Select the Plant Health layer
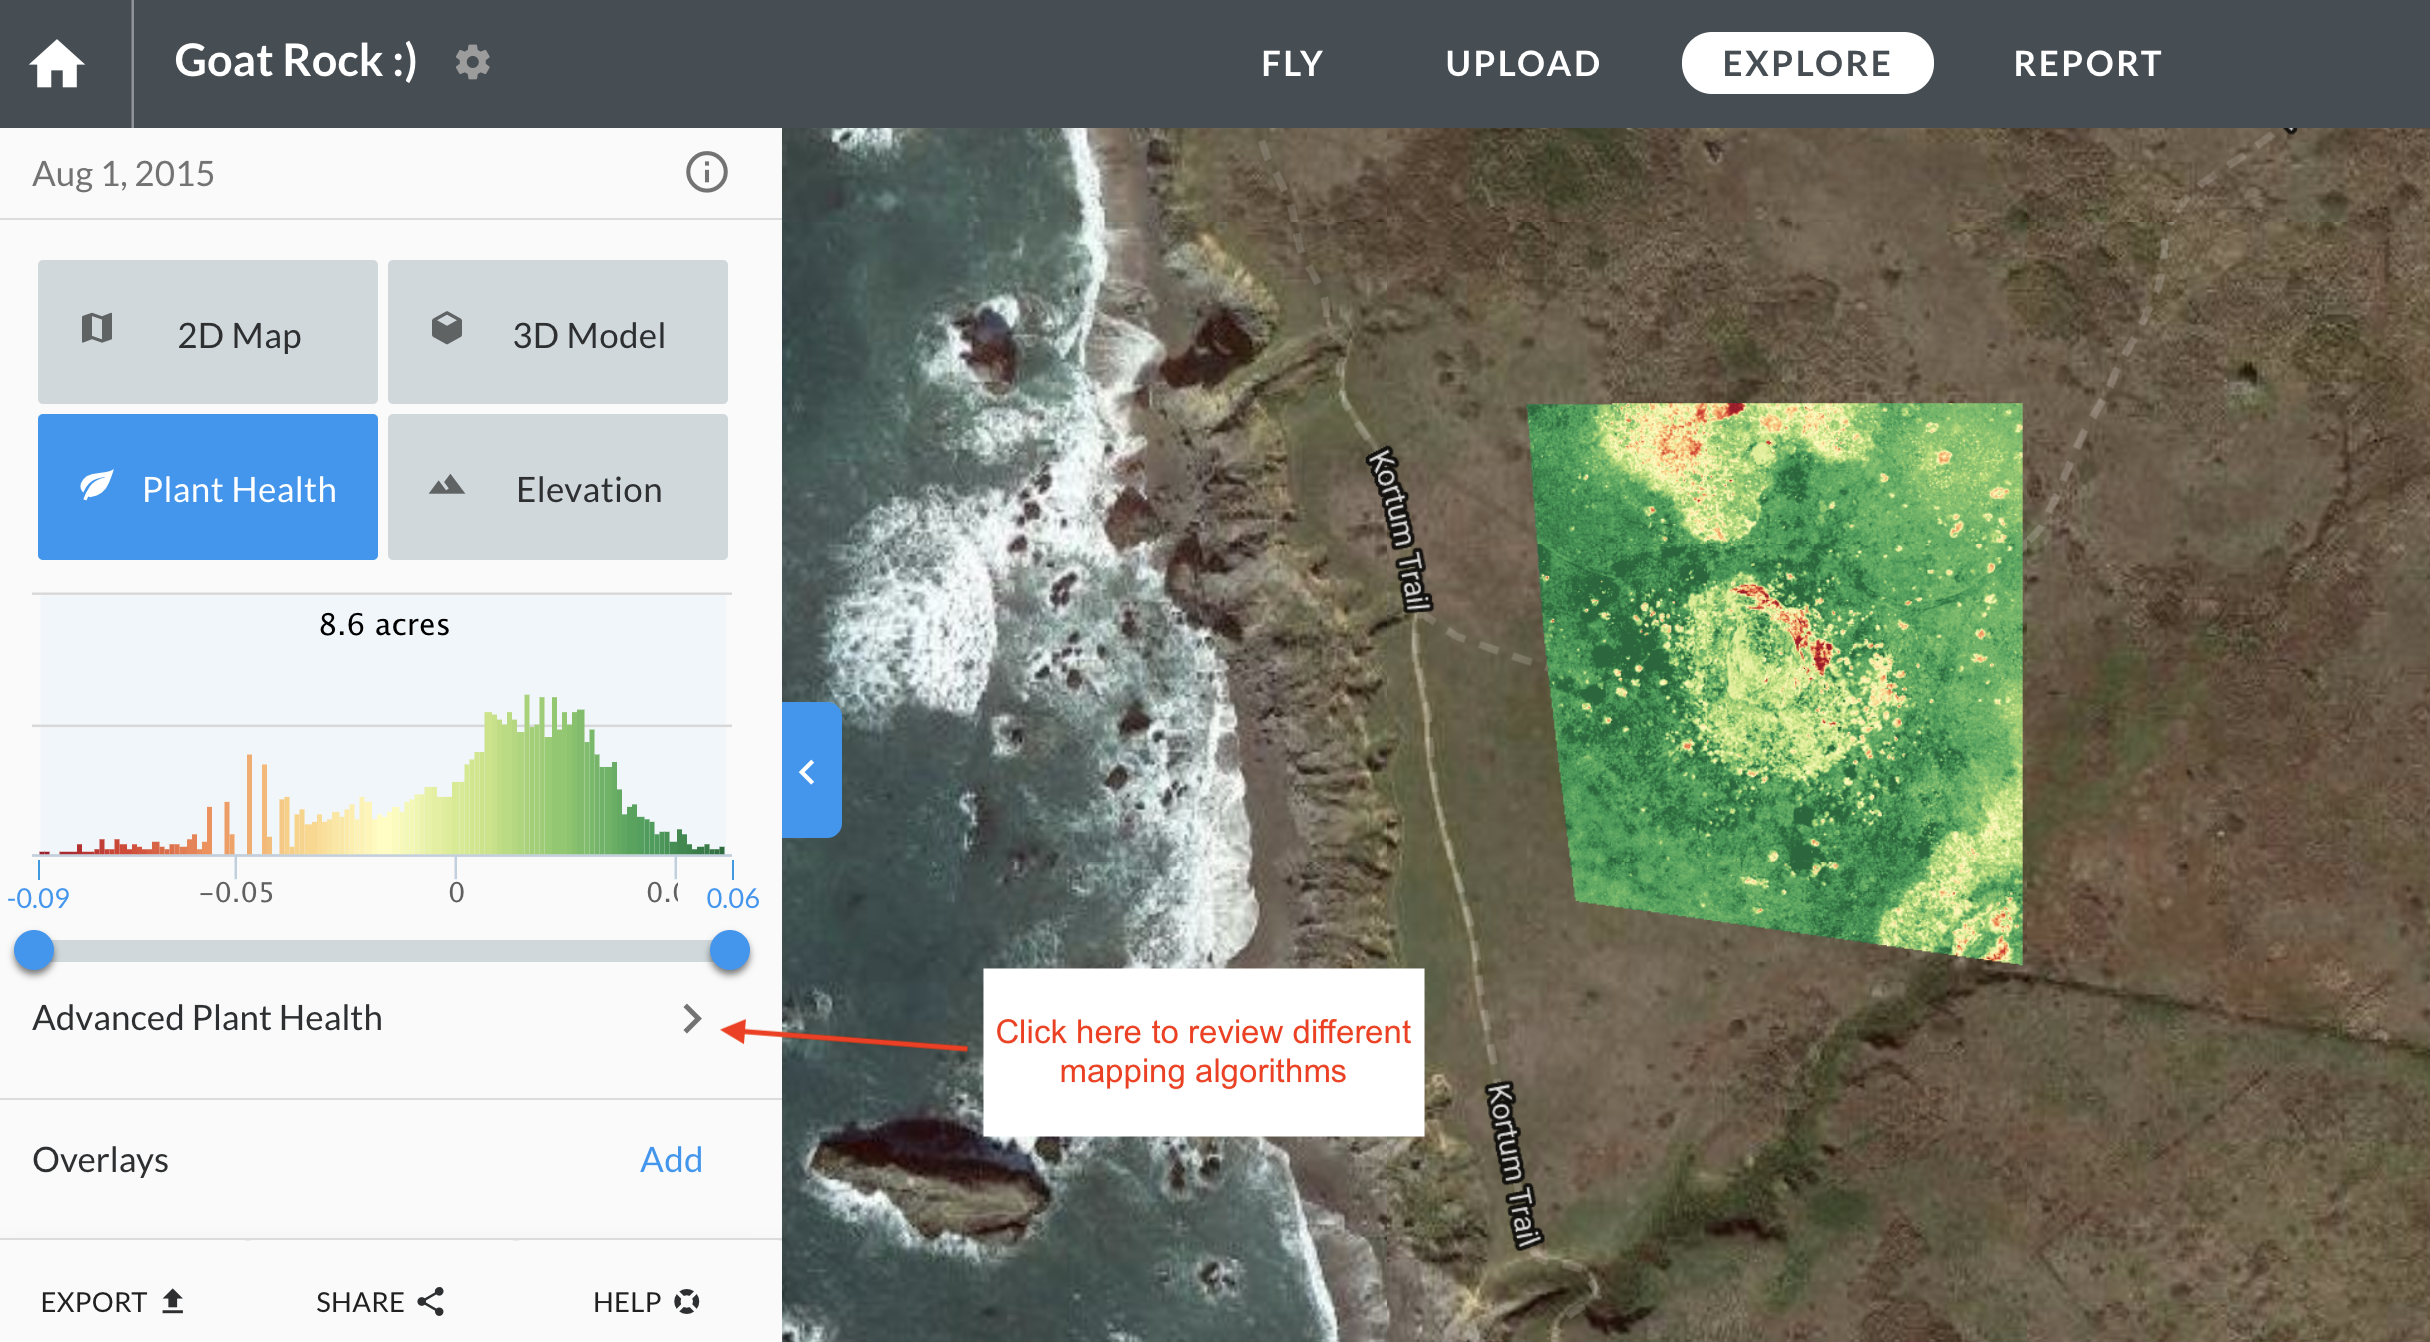The image size is (2430, 1342). [208, 487]
